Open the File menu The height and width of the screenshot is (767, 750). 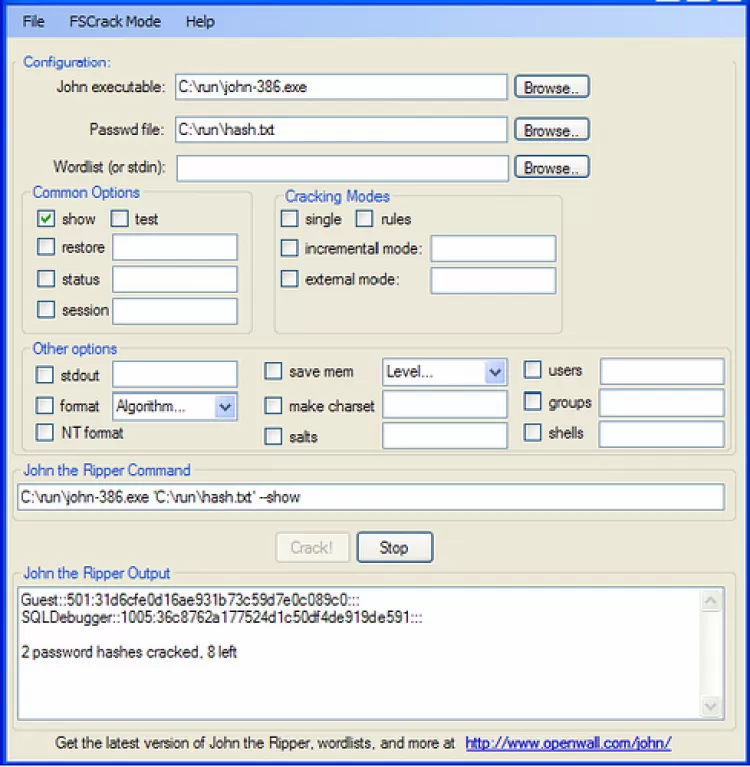click(x=33, y=22)
